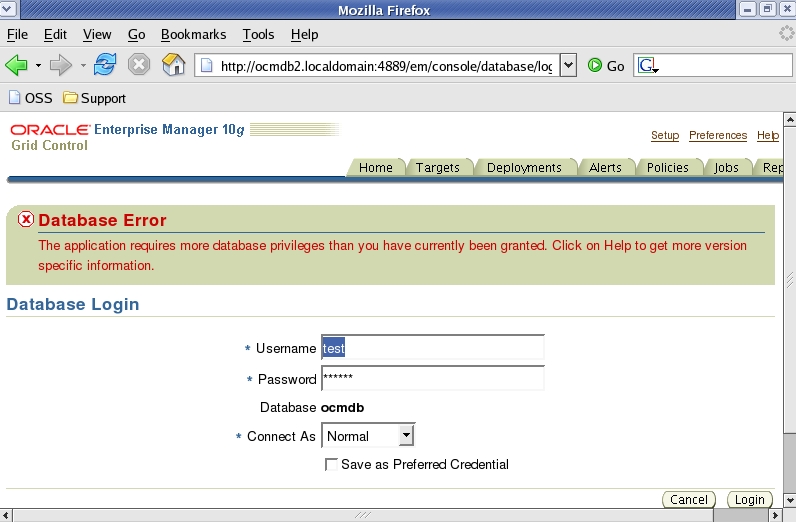The height and width of the screenshot is (522, 796).
Task: Click the green Go button
Action: pyautogui.click(x=606, y=66)
